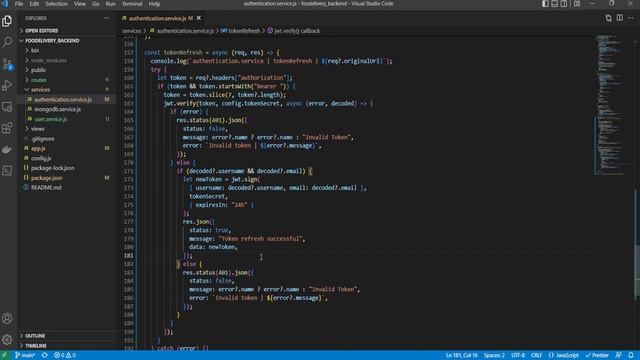640x360 pixels.
Task: Open Remote Explorer in activity bar
Action: click(x=7, y=107)
